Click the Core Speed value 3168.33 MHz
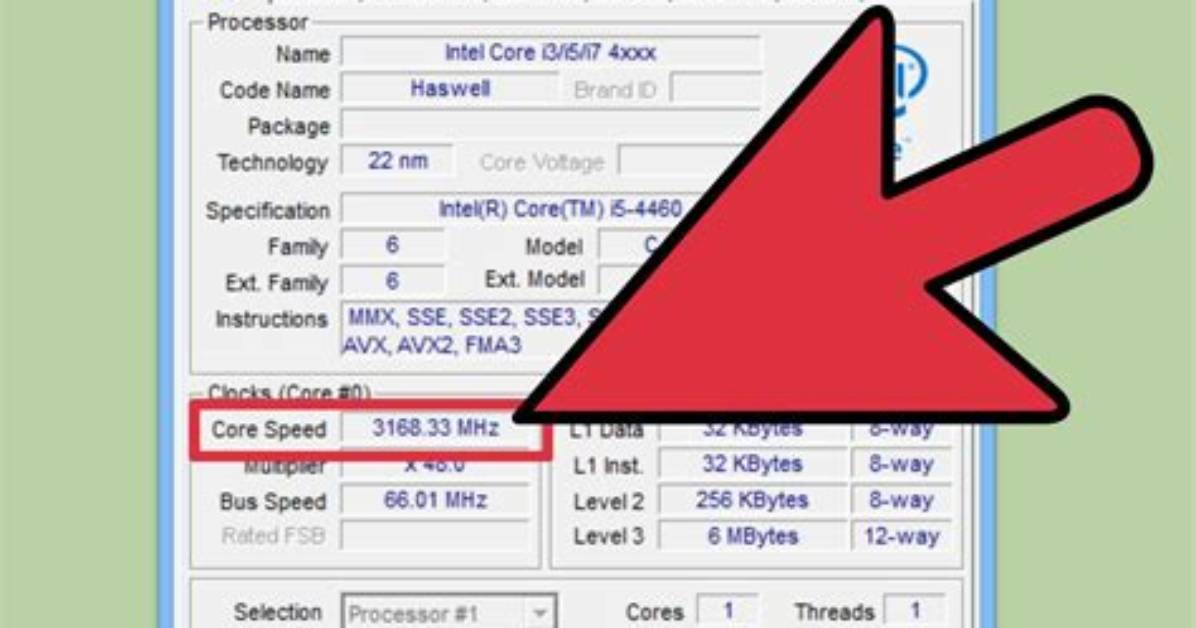 (436, 428)
